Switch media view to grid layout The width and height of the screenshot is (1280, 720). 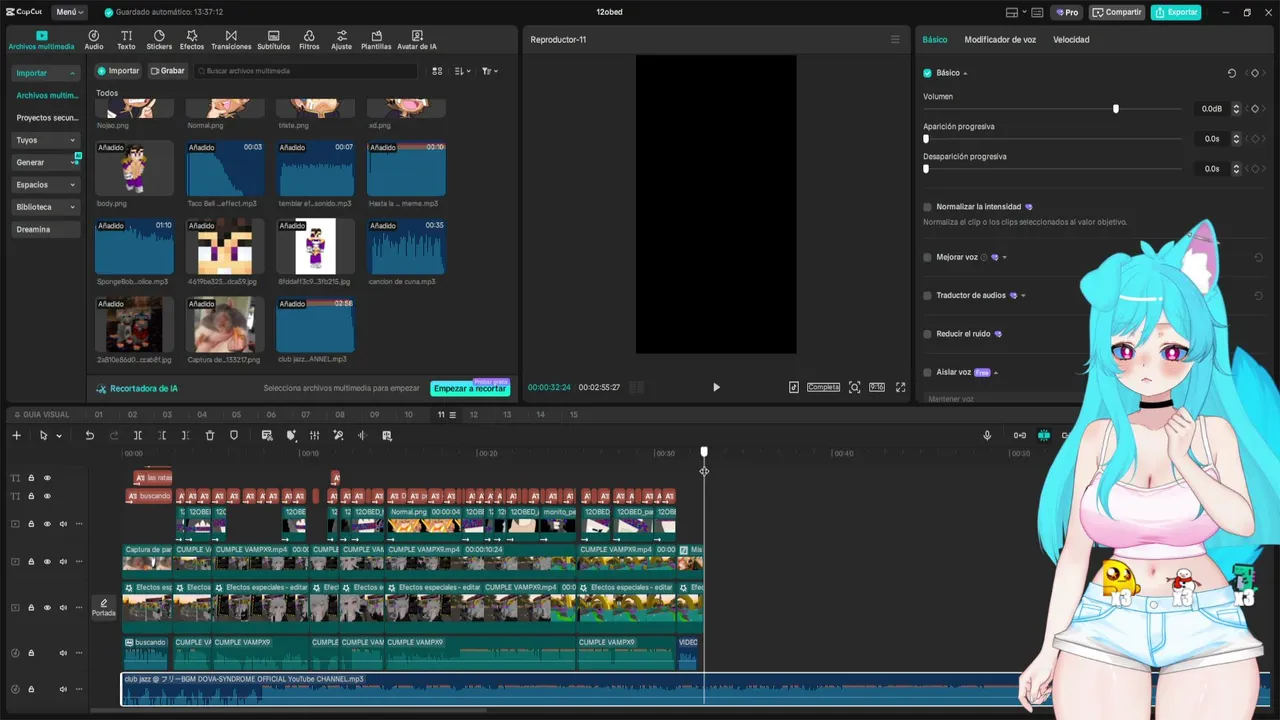[437, 71]
